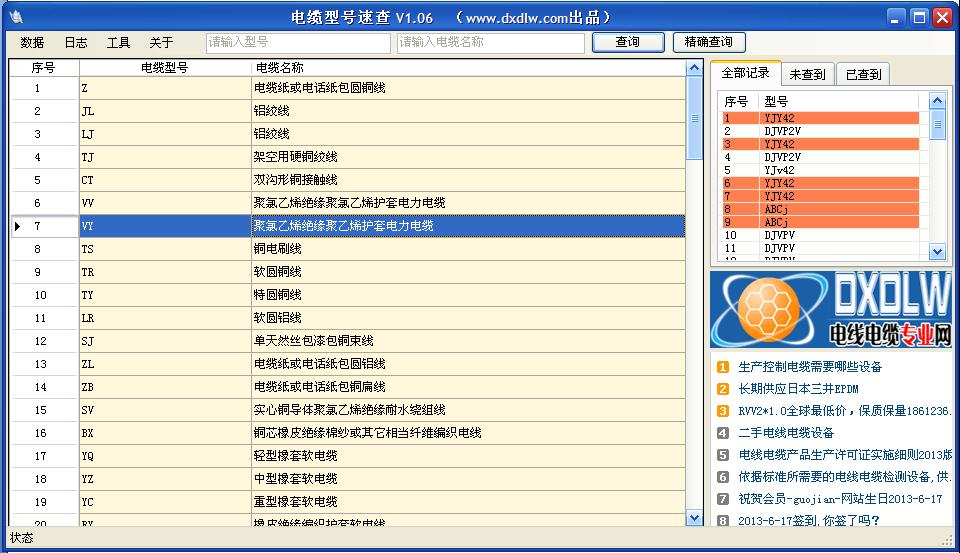Click numbered badge 4 in news list
Viewport: 960px width, 553px height.
click(723, 433)
